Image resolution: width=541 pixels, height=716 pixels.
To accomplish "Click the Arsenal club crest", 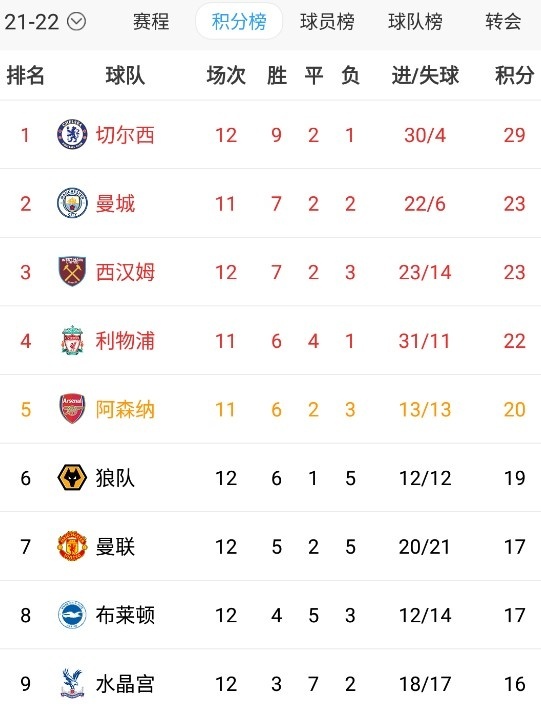I will pyautogui.click(x=72, y=409).
